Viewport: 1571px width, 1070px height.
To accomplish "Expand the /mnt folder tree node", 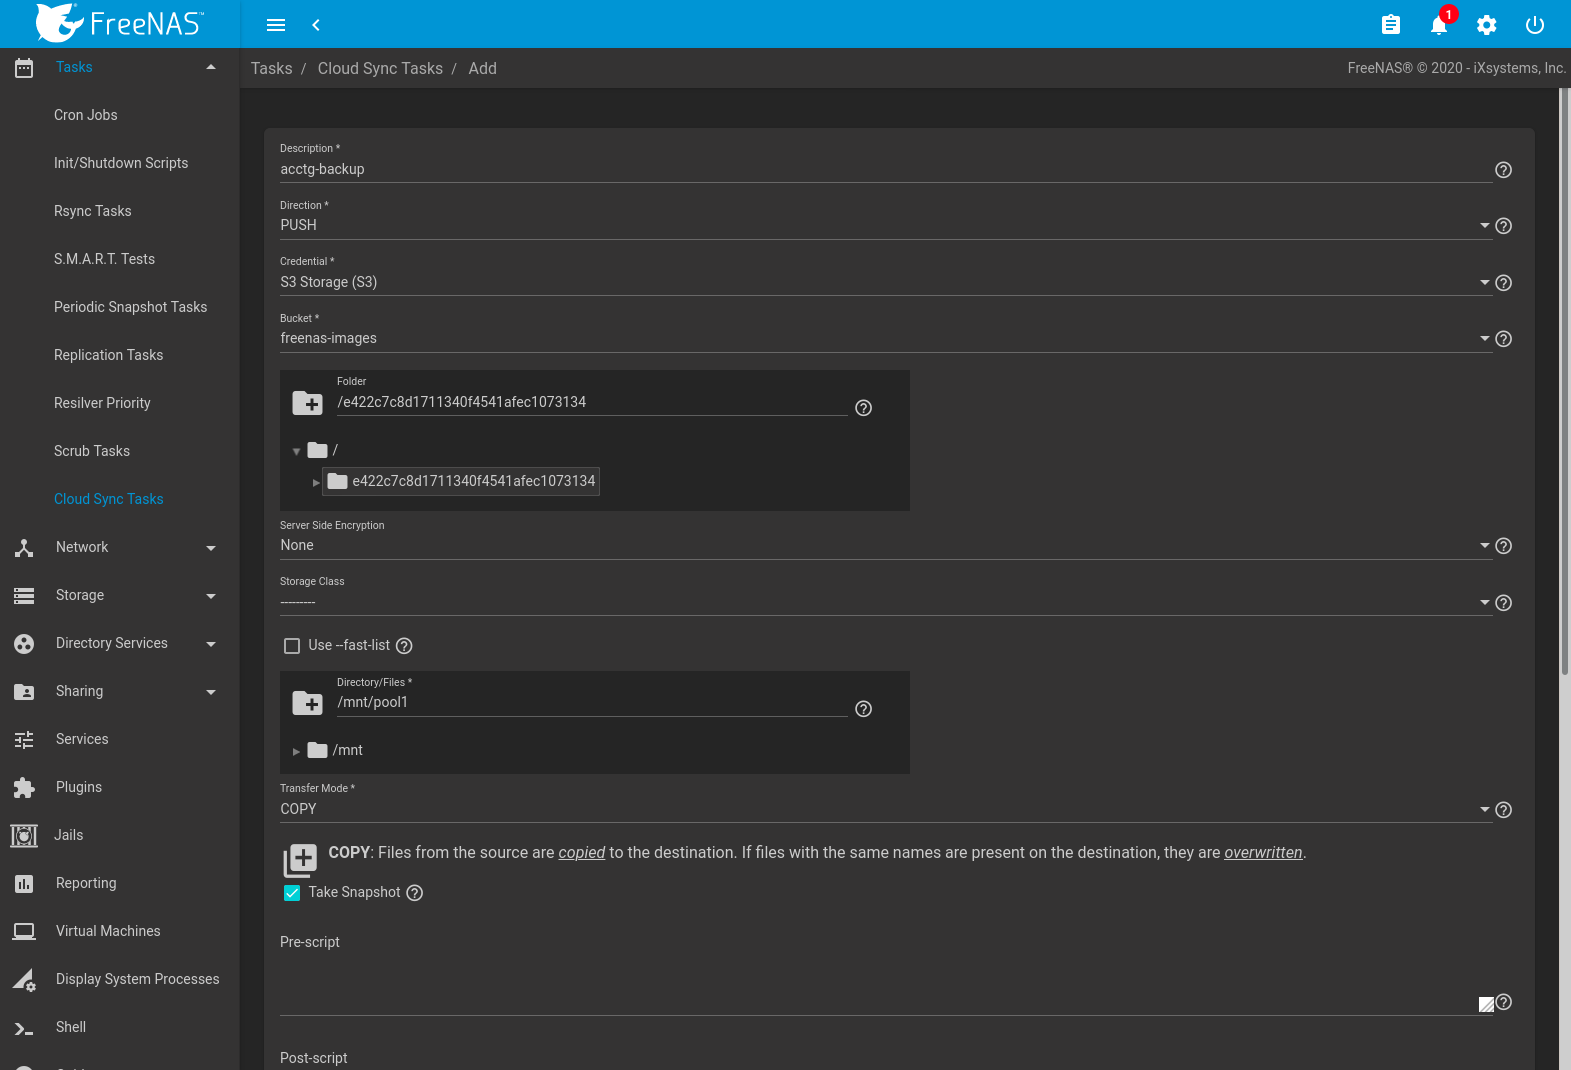I will 296,751.
